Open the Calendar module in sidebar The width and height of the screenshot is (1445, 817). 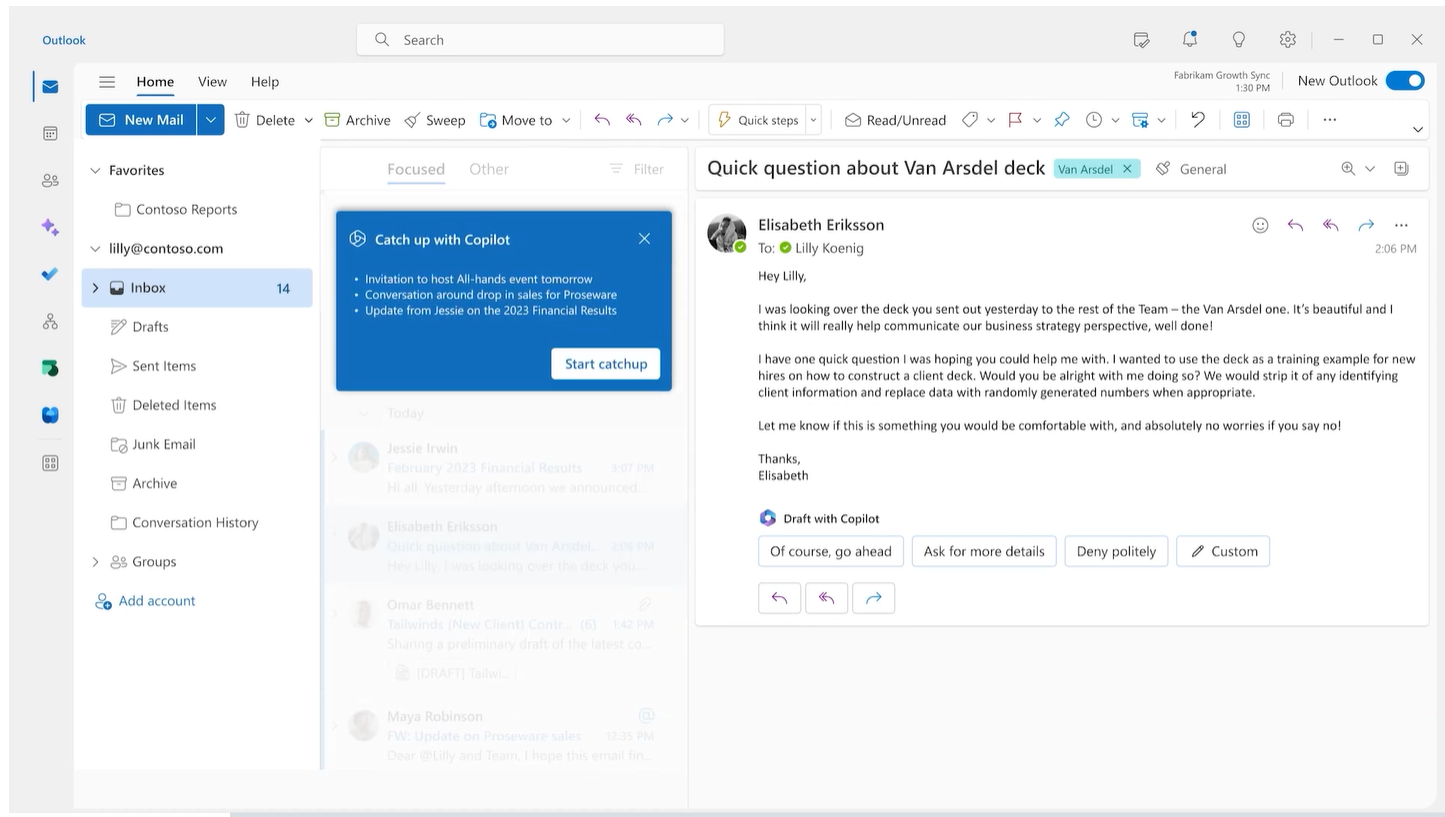click(50, 133)
